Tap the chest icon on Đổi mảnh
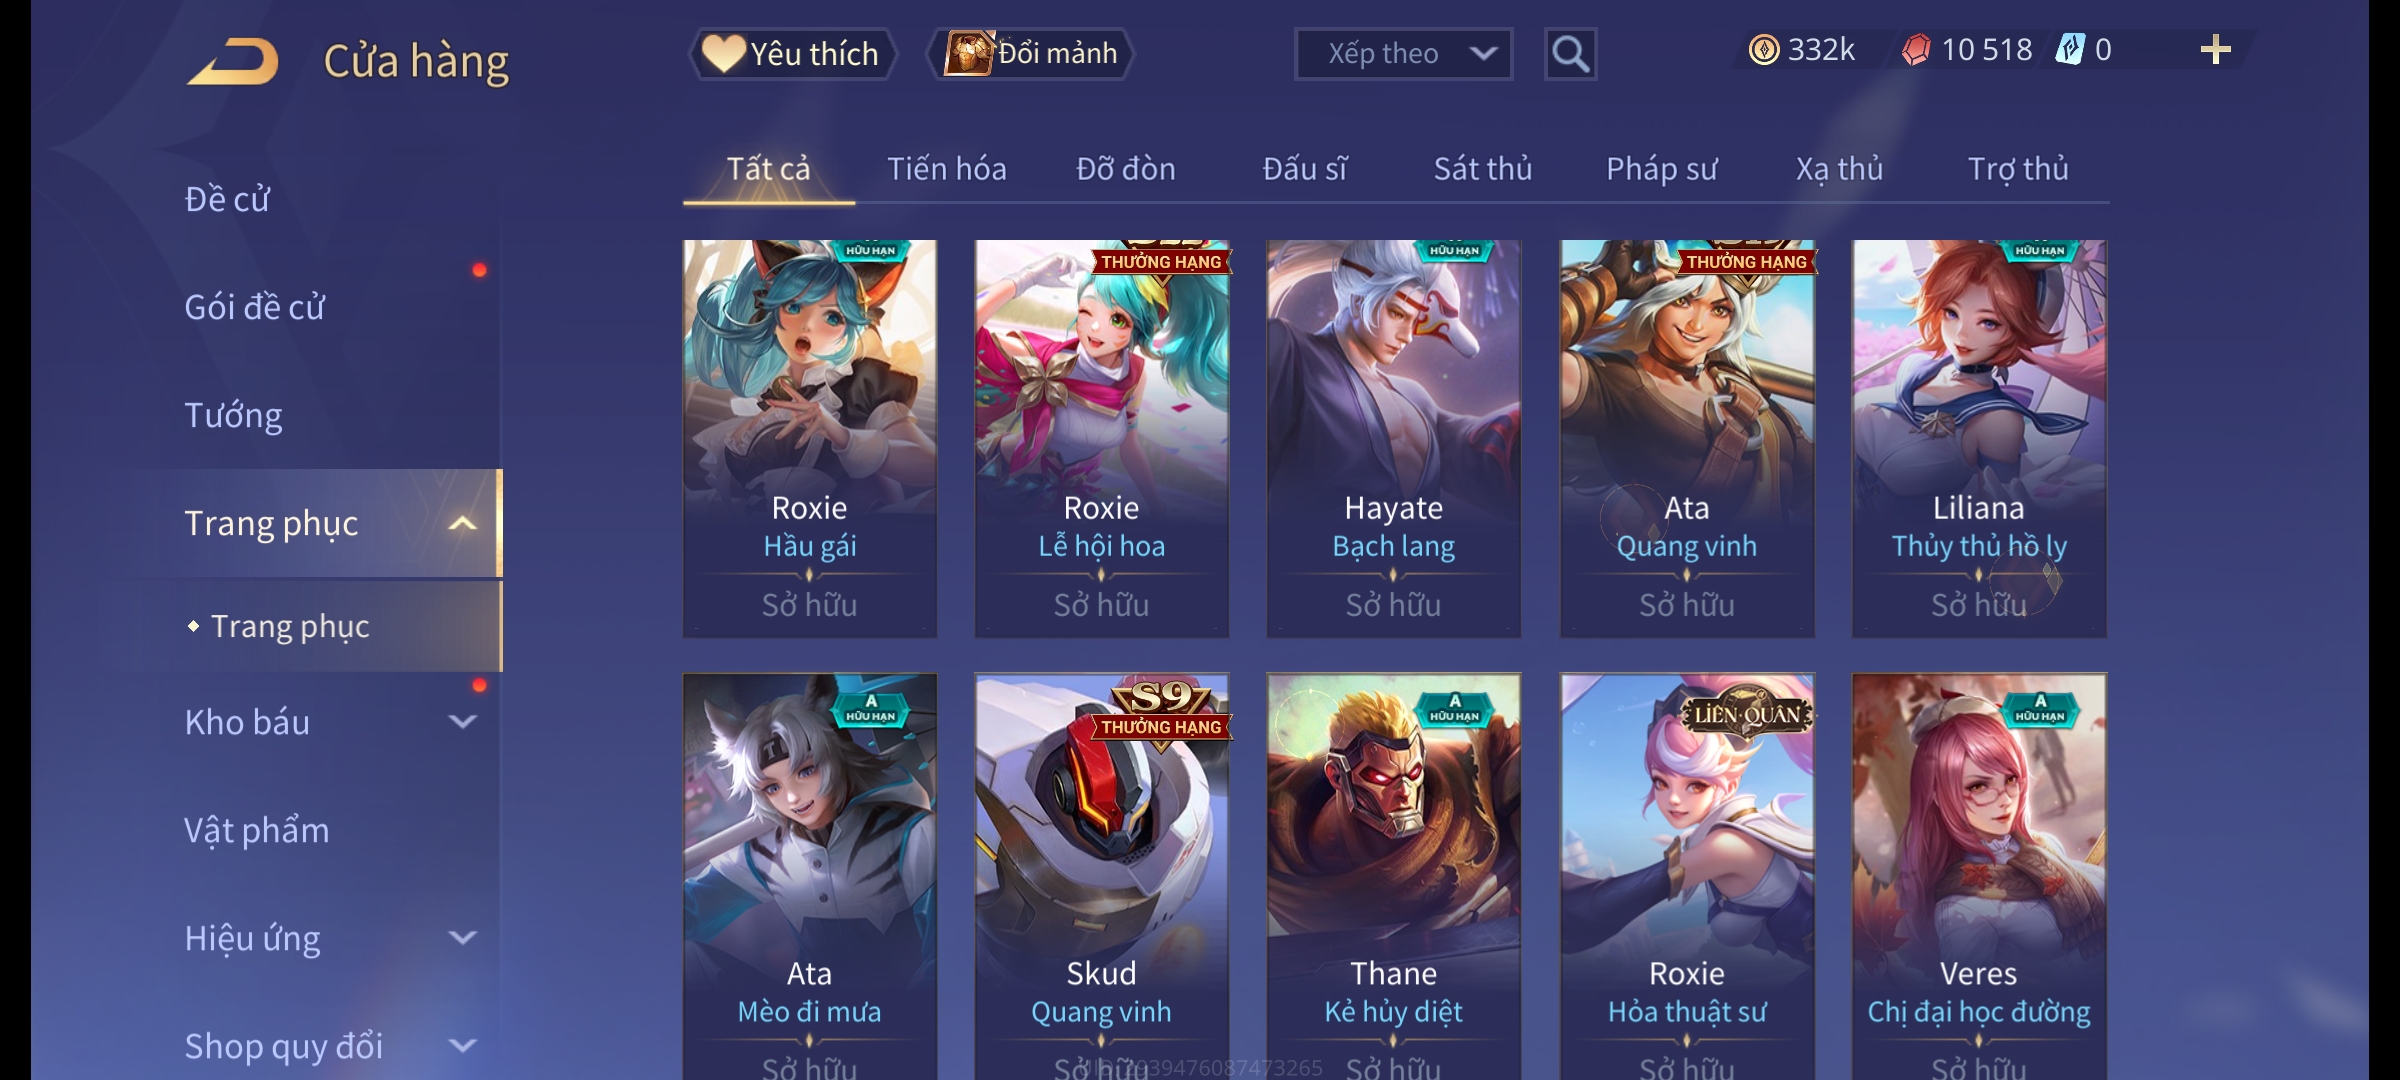Image resolution: width=2400 pixels, height=1080 pixels. 968,53
